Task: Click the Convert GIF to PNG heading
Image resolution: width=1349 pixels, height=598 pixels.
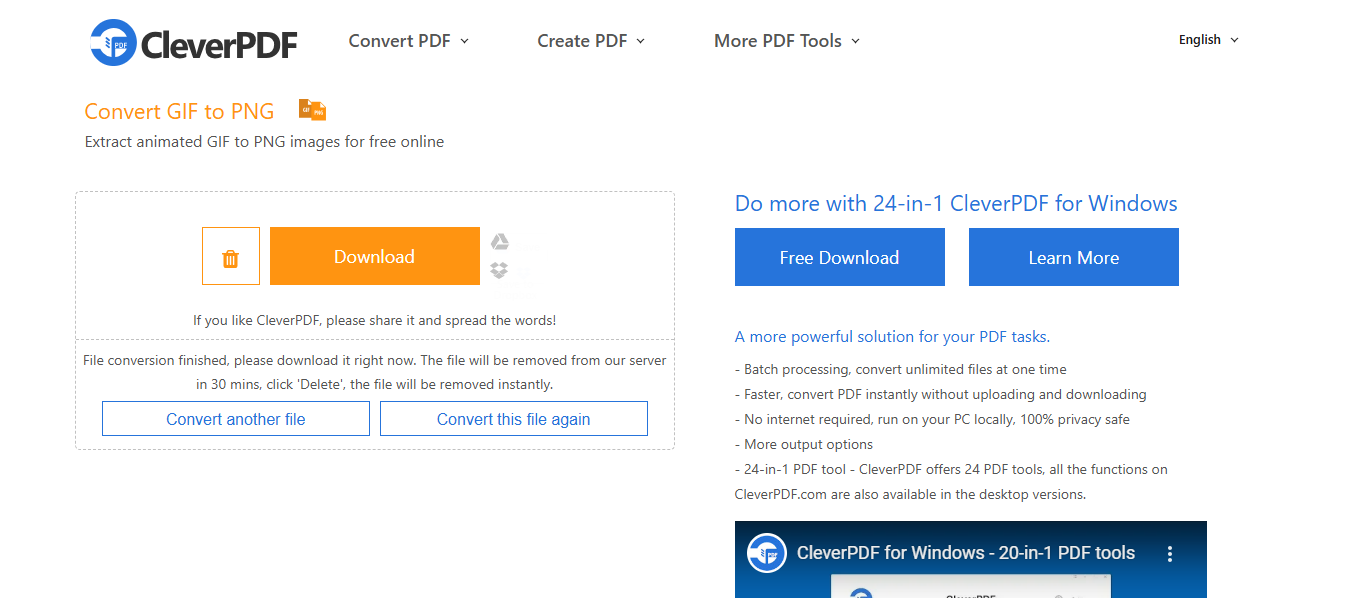Action: [179, 111]
